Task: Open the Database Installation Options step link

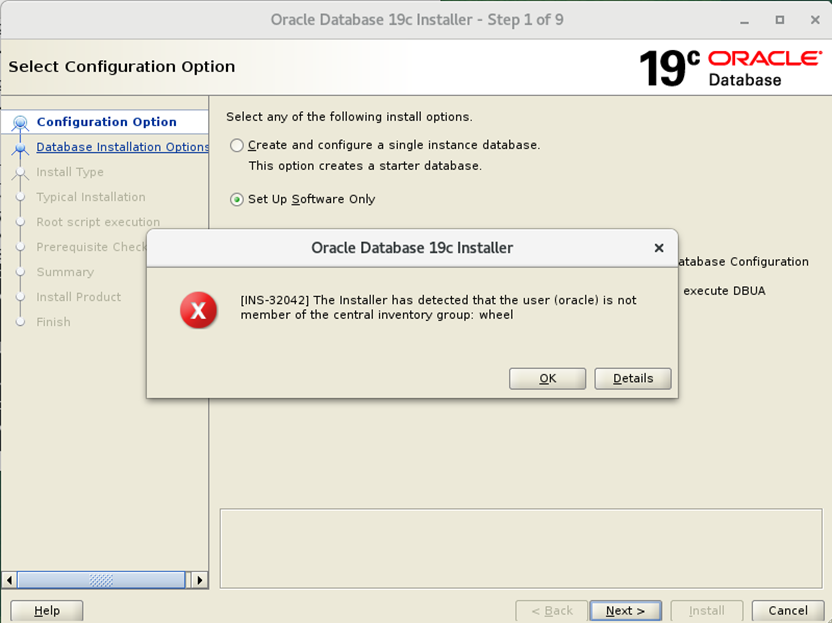Action: [123, 147]
